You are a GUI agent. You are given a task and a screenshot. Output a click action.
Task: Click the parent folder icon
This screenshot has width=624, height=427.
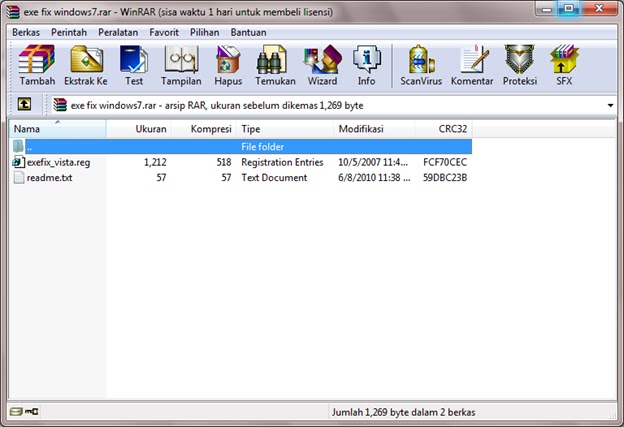[x=18, y=146]
